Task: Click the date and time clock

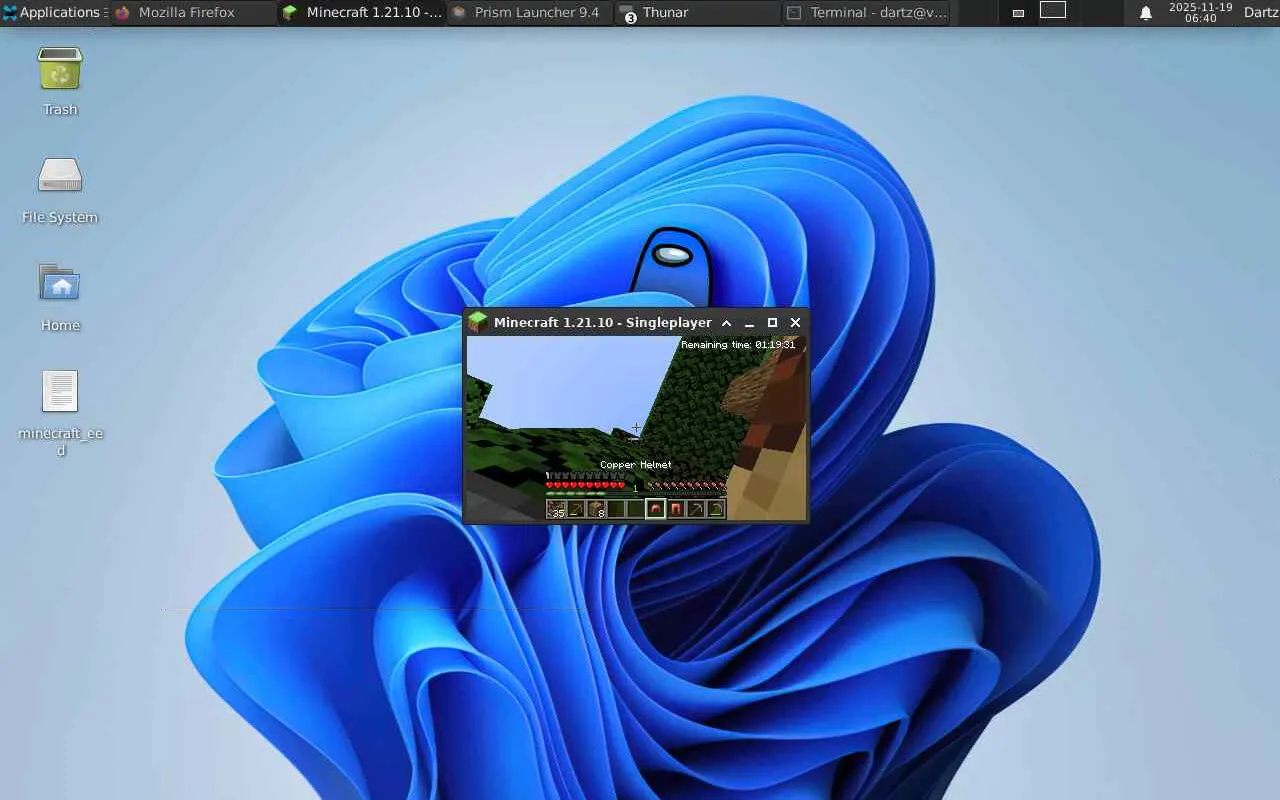Action: (x=1200, y=13)
